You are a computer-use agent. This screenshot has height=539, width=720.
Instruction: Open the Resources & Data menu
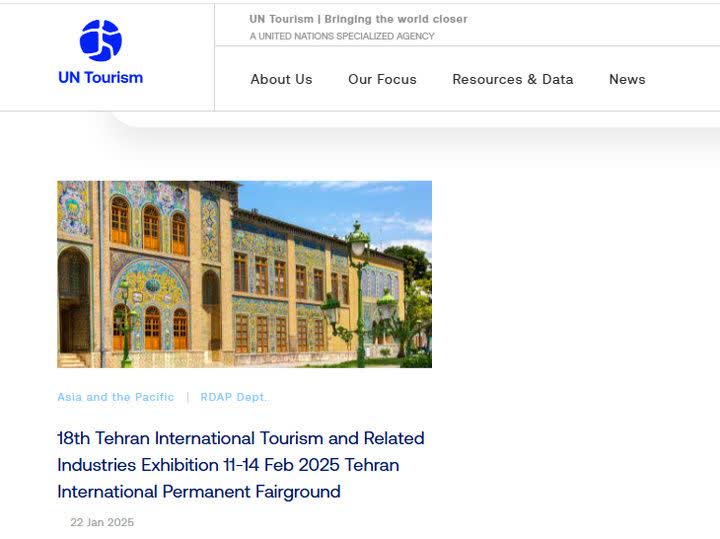(x=513, y=79)
